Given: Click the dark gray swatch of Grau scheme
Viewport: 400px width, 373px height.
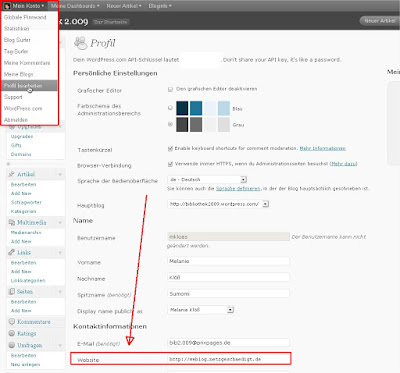Looking at the screenshot, I should click(x=182, y=125).
